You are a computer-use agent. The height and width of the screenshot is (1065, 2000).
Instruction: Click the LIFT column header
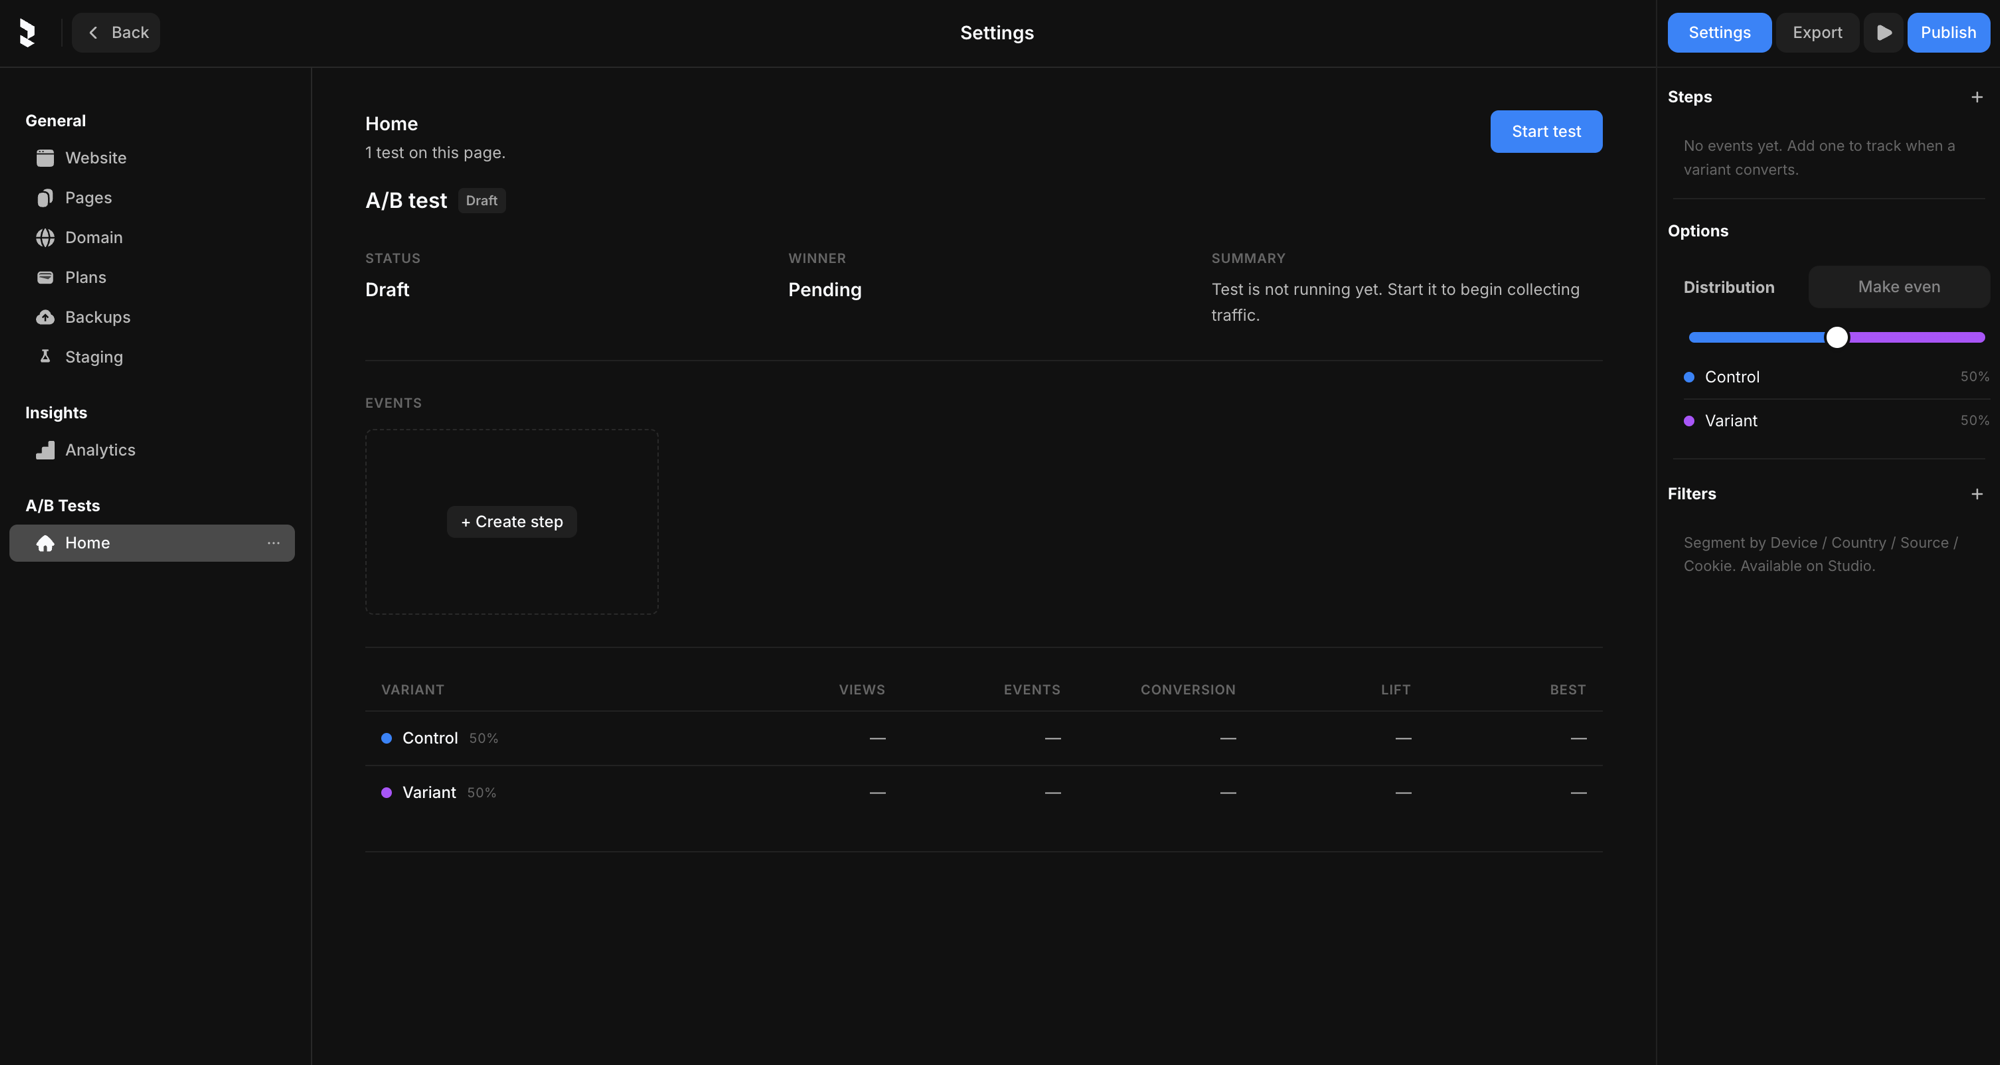point(1395,690)
